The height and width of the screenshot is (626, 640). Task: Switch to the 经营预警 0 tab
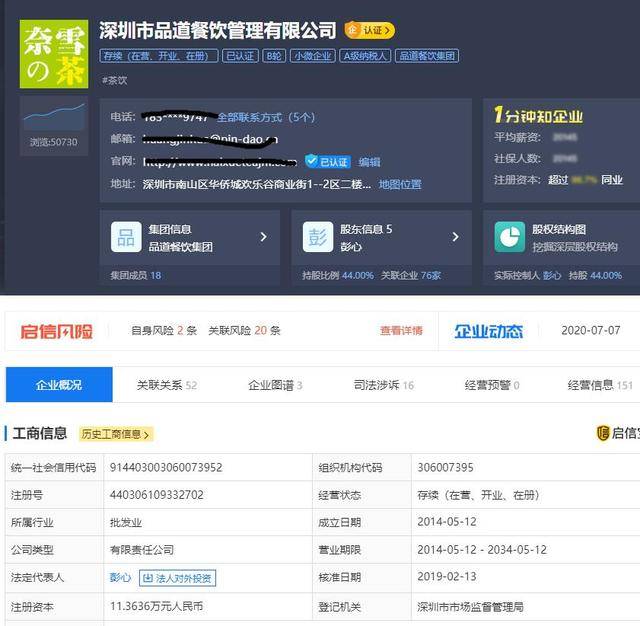pos(492,385)
